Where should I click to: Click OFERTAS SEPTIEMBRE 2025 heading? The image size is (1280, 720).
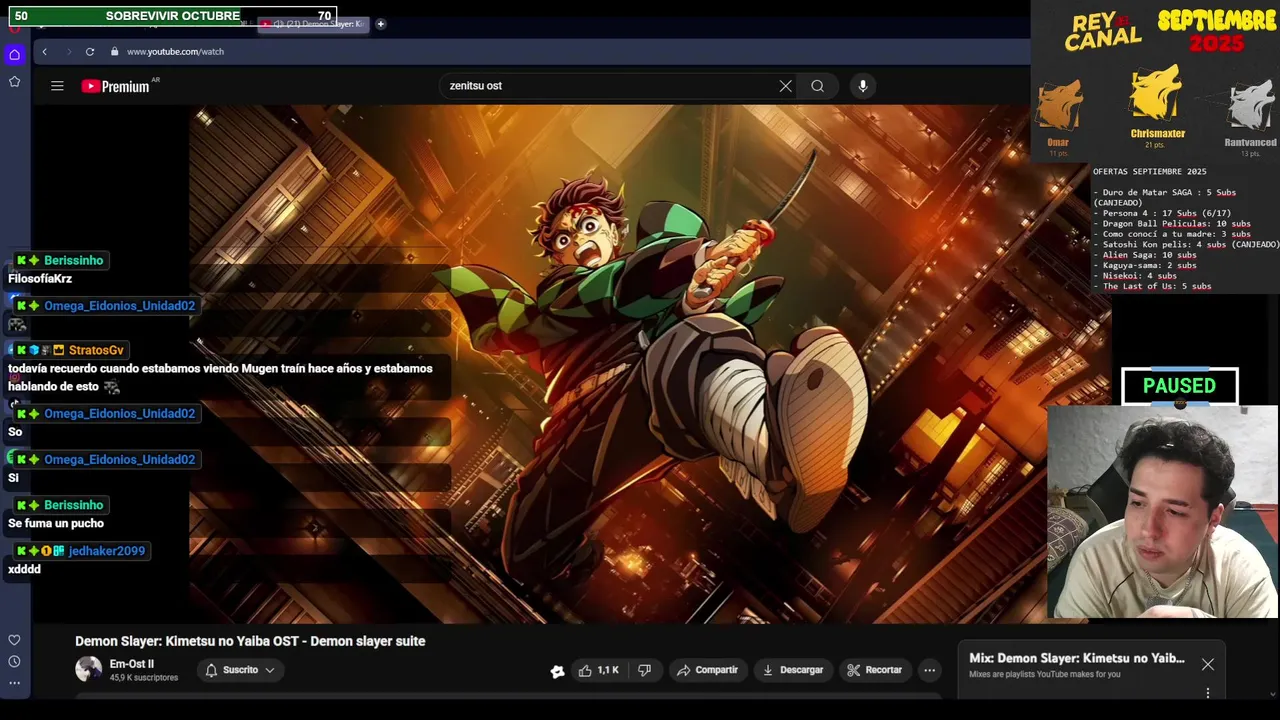point(1149,171)
